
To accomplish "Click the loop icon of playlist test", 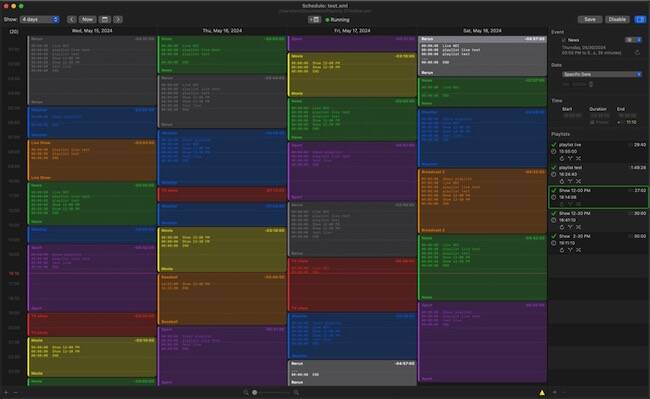I will pos(562,181).
